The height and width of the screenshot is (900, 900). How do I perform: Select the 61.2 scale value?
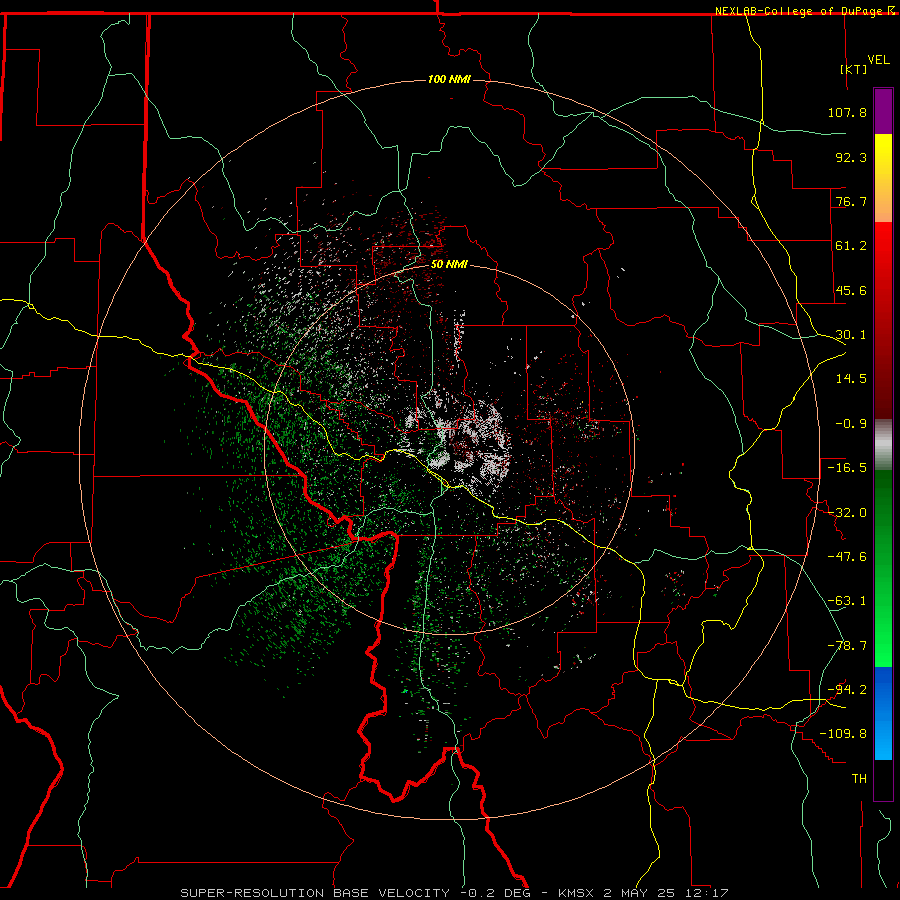(851, 246)
